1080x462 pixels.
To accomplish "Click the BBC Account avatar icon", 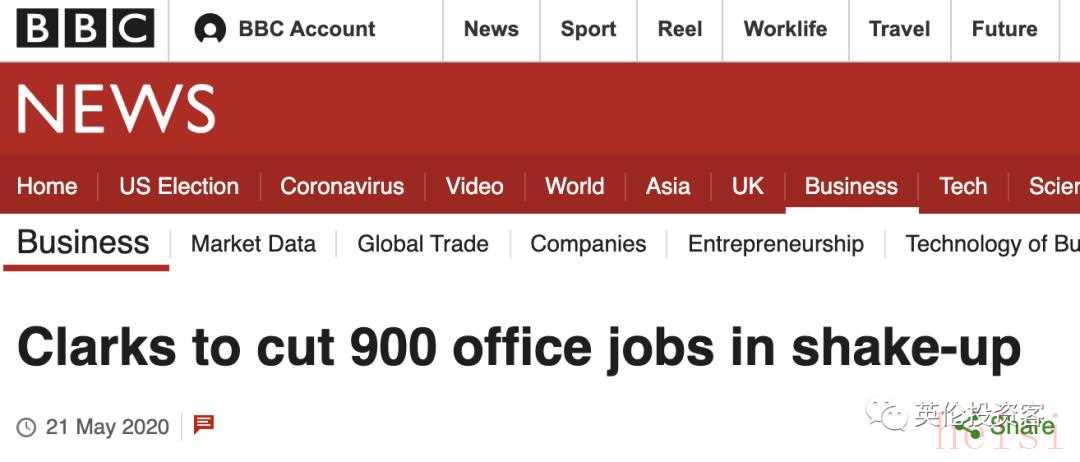I will [210, 30].
